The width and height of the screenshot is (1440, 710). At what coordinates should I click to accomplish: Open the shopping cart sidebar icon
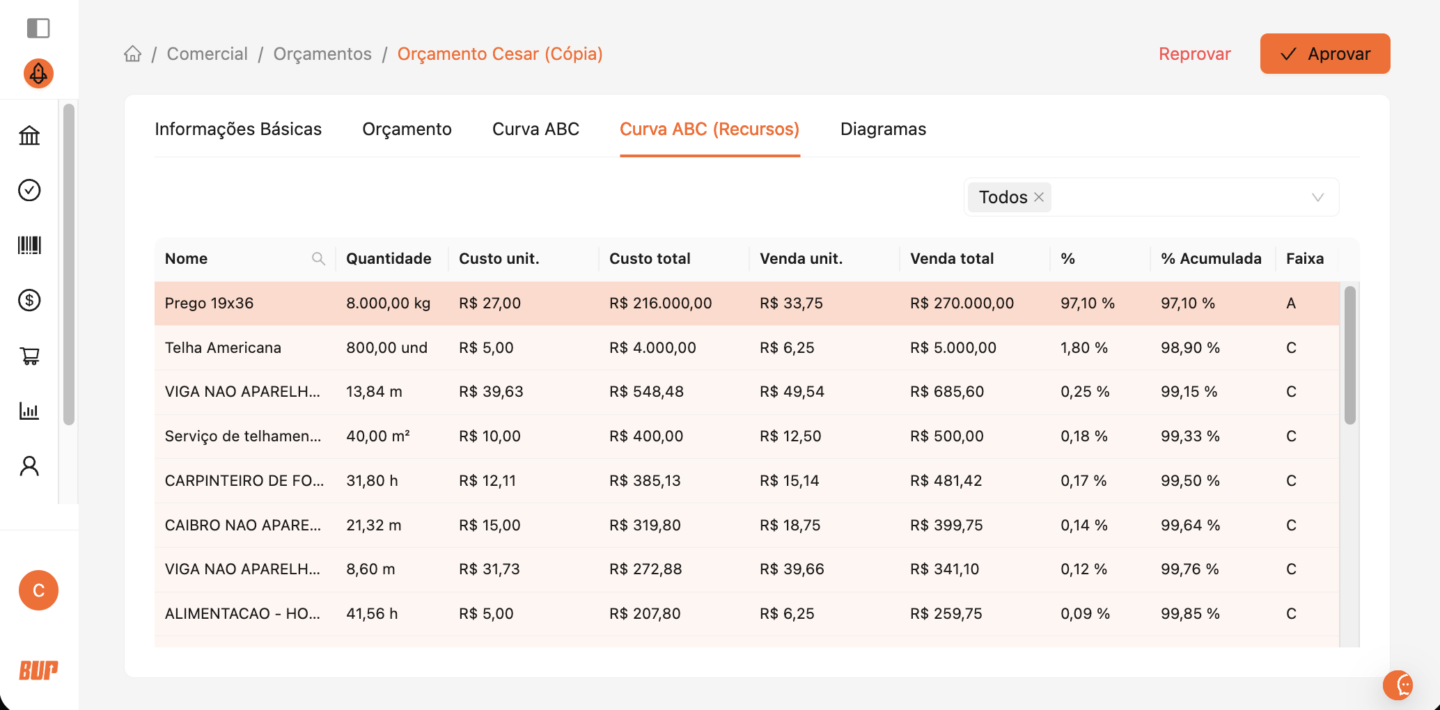[30, 355]
